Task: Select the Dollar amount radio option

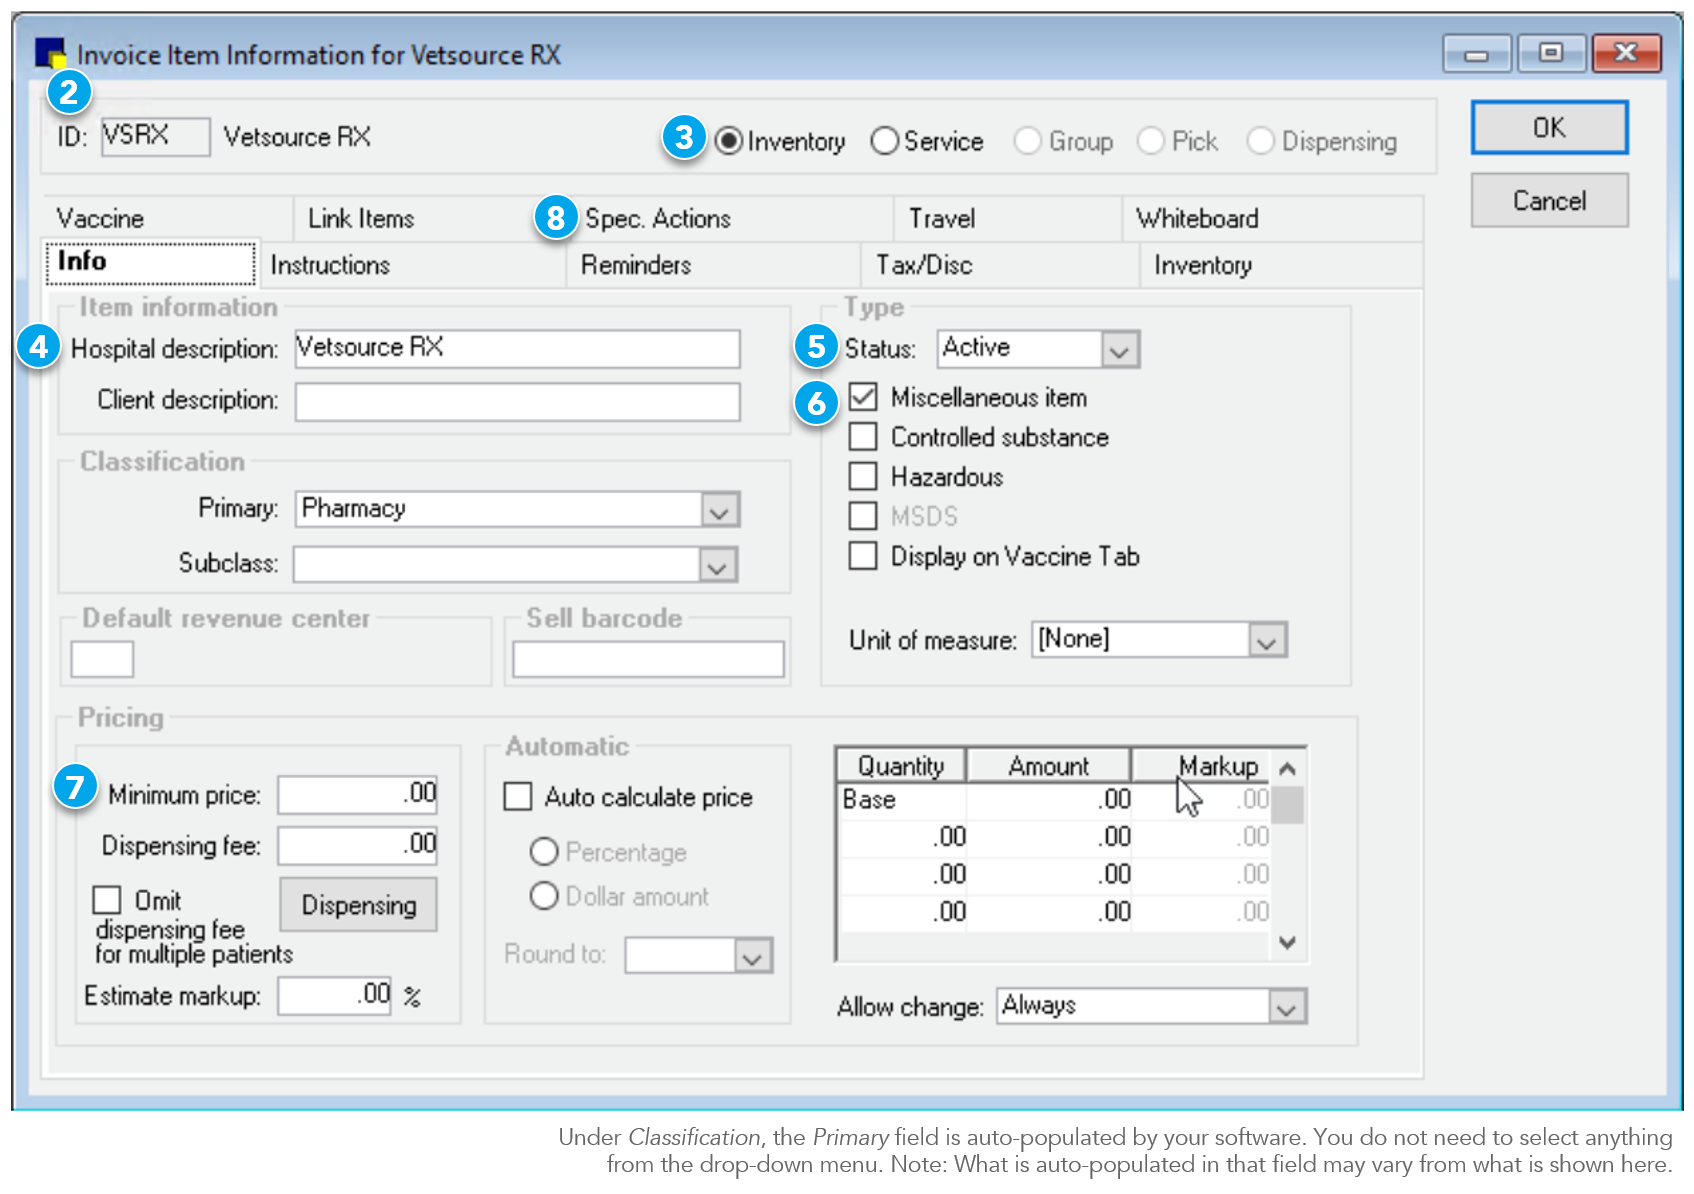Action: coord(544,895)
